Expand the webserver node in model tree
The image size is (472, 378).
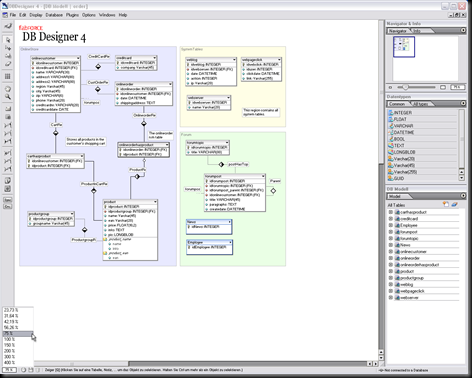(391, 298)
